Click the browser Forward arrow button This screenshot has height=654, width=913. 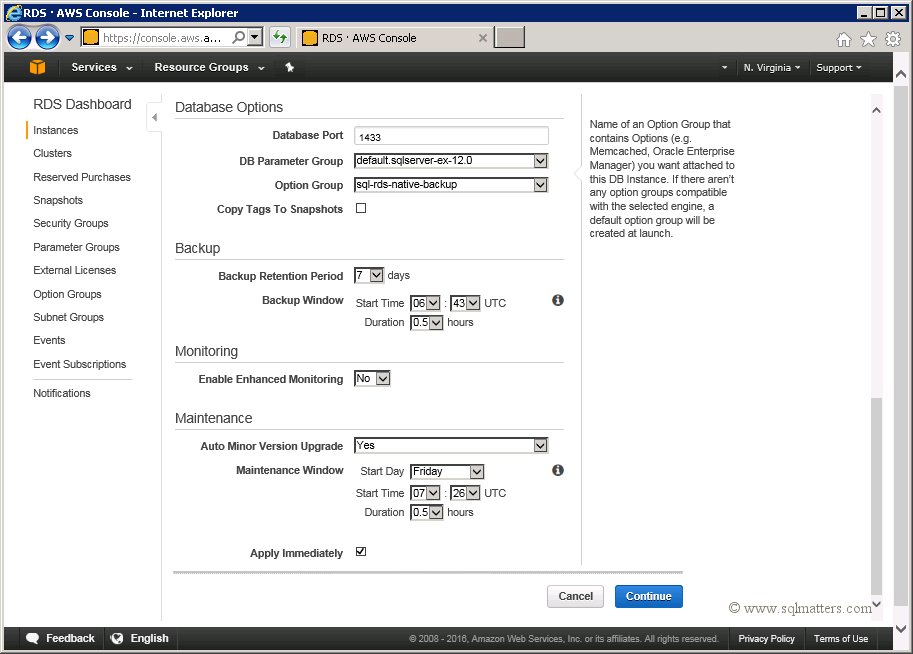point(47,38)
